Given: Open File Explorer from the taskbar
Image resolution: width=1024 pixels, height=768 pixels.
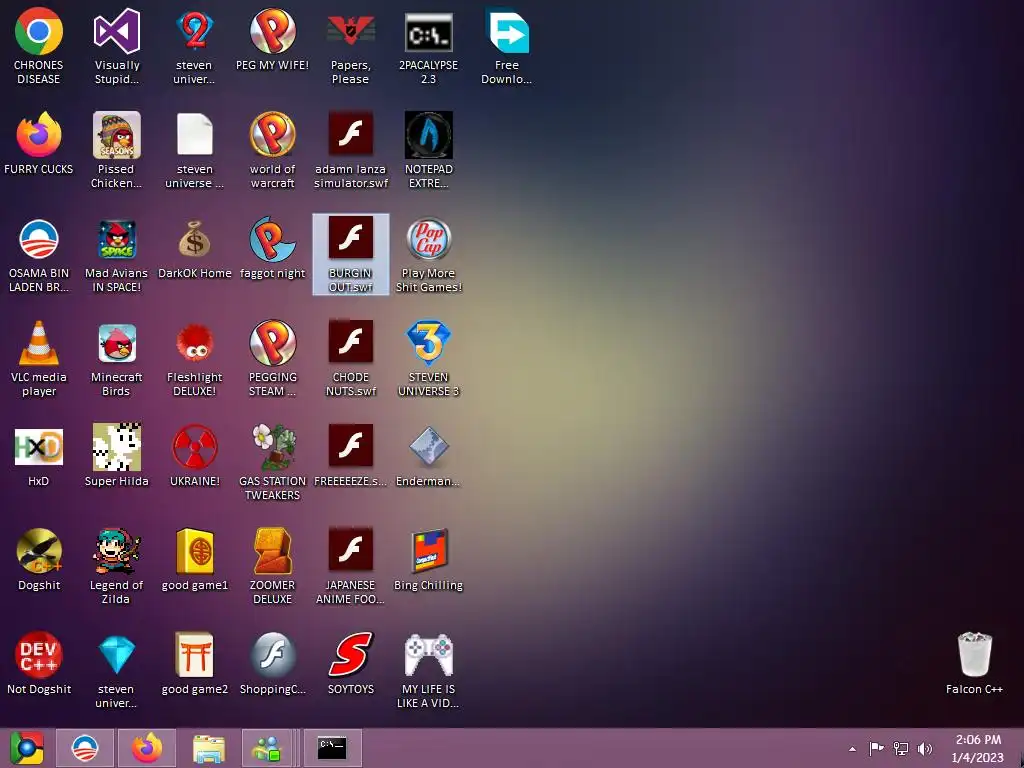Looking at the screenshot, I should (208, 748).
